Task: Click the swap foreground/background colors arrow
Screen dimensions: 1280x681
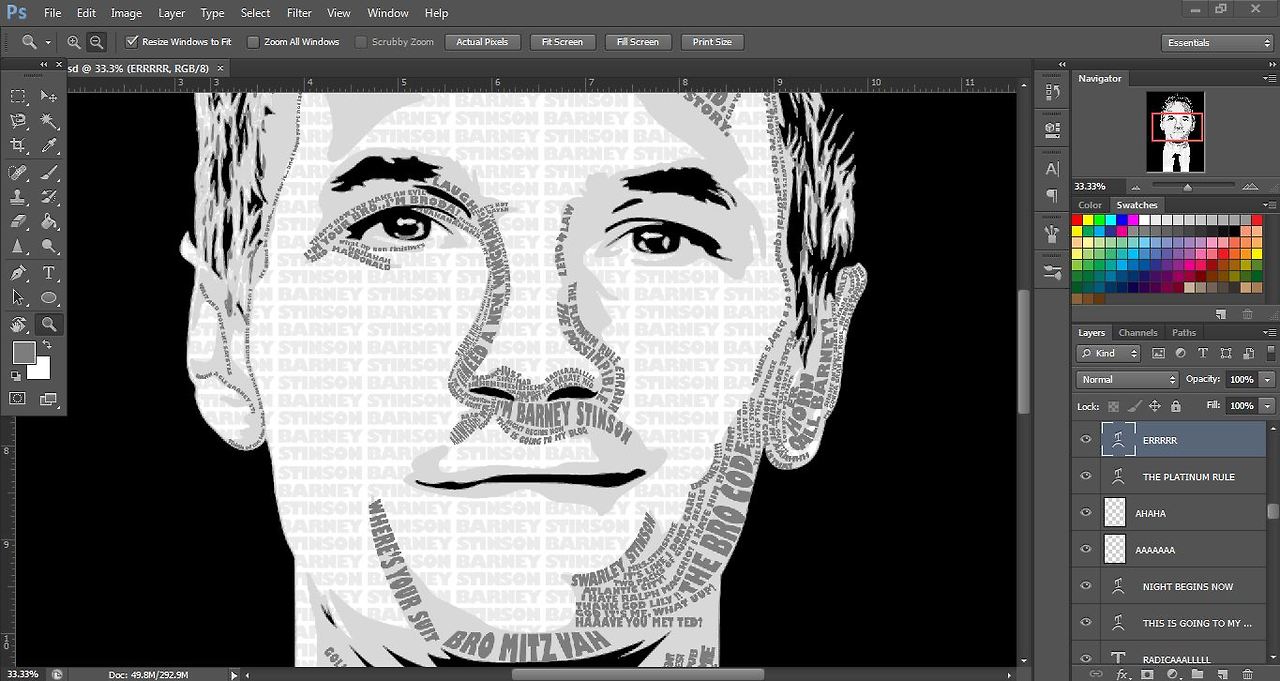Action: click(x=47, y=344)
